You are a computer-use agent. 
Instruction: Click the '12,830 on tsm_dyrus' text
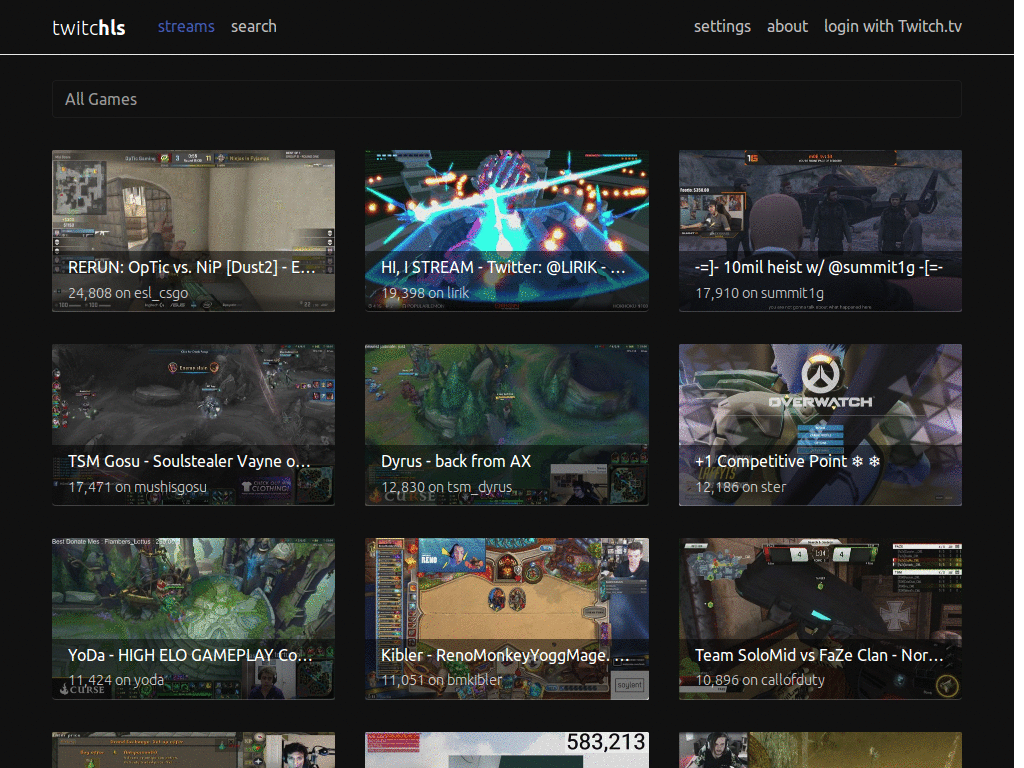click(447, 487)
